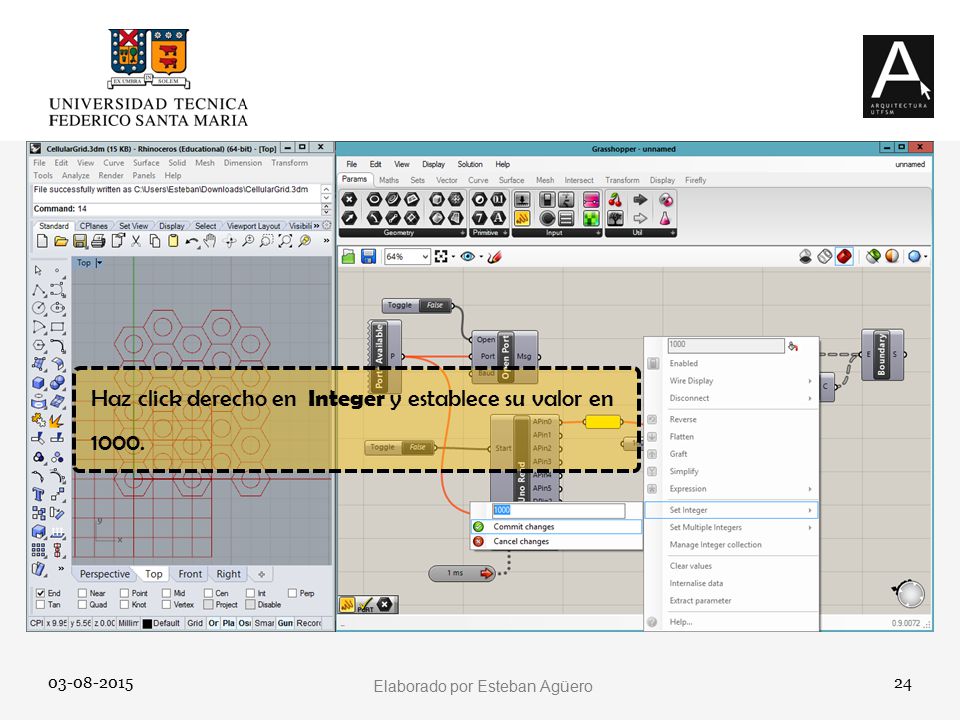Screen dimensions: 960x720
Task: Uncheck the End osnap checkbox
Action: coord(40,593)
